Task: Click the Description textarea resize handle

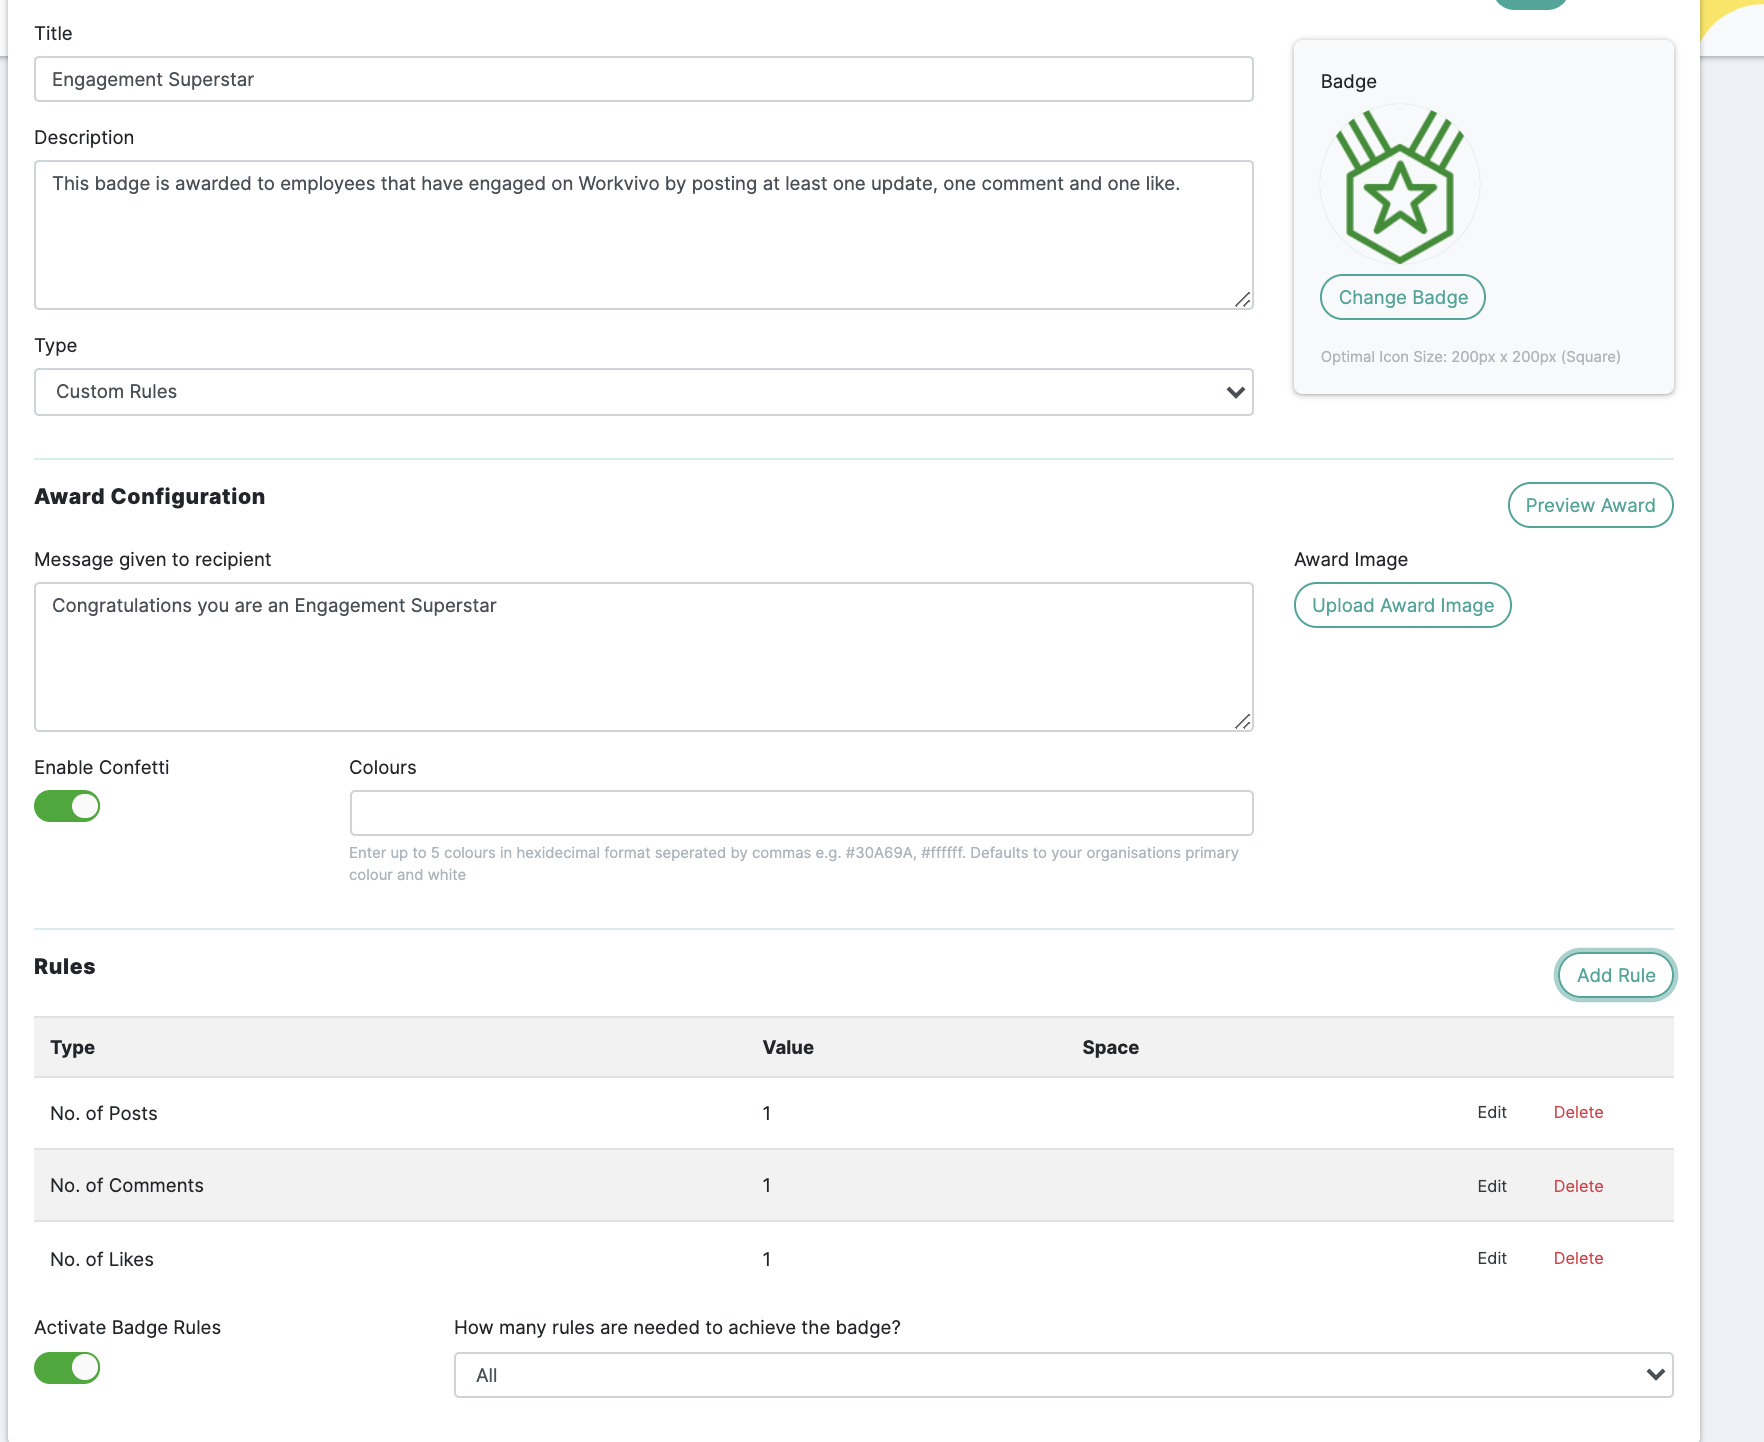Action: coord(1243,299)
